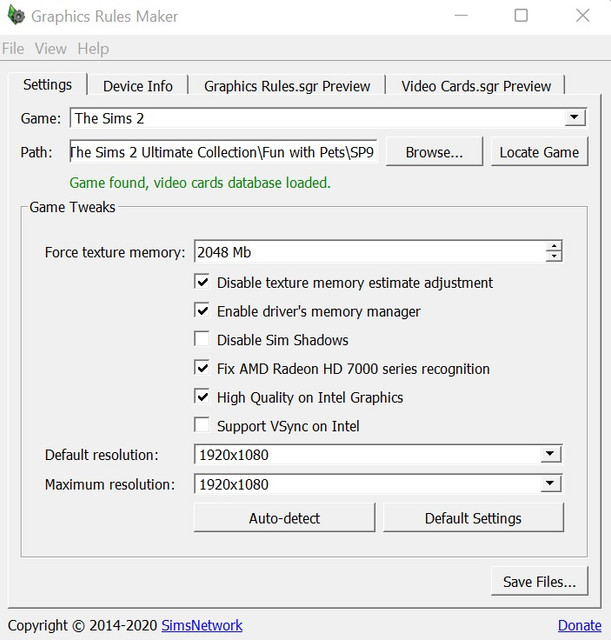Screen dimensions: 611x640
Task: Open the File menu
Action: (13, 49)
